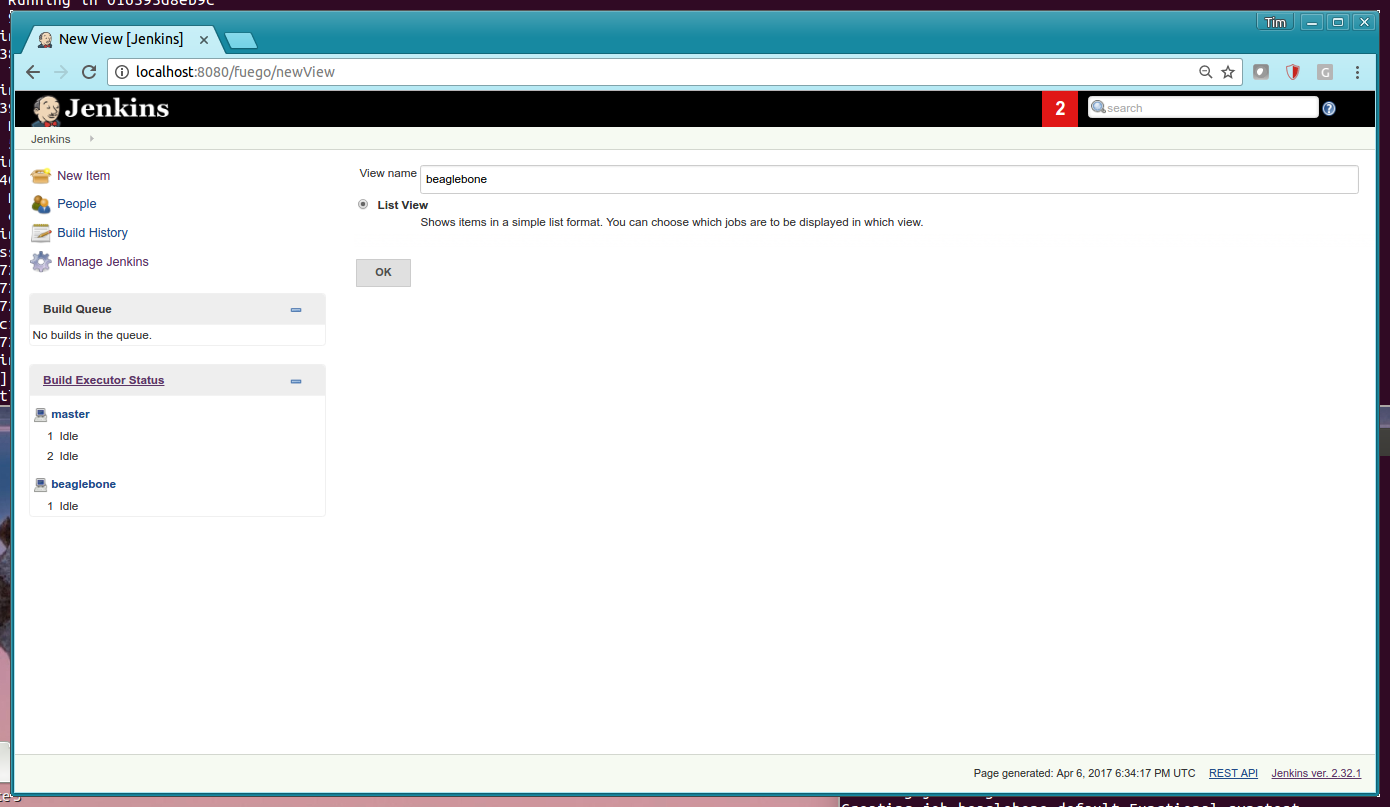
Task: Reload the page with refresh icon
Action: coord(89,72)
